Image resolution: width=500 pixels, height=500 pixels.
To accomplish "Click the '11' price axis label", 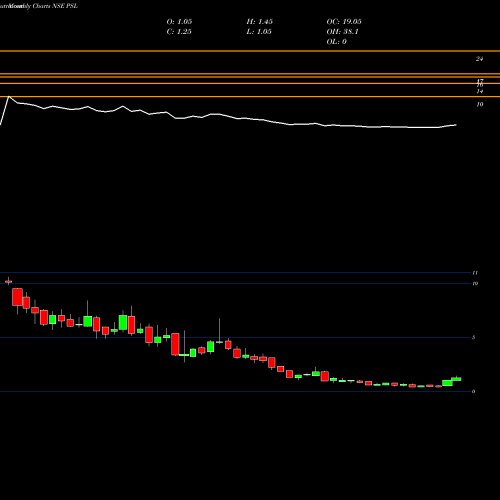I will coord(475,273).
